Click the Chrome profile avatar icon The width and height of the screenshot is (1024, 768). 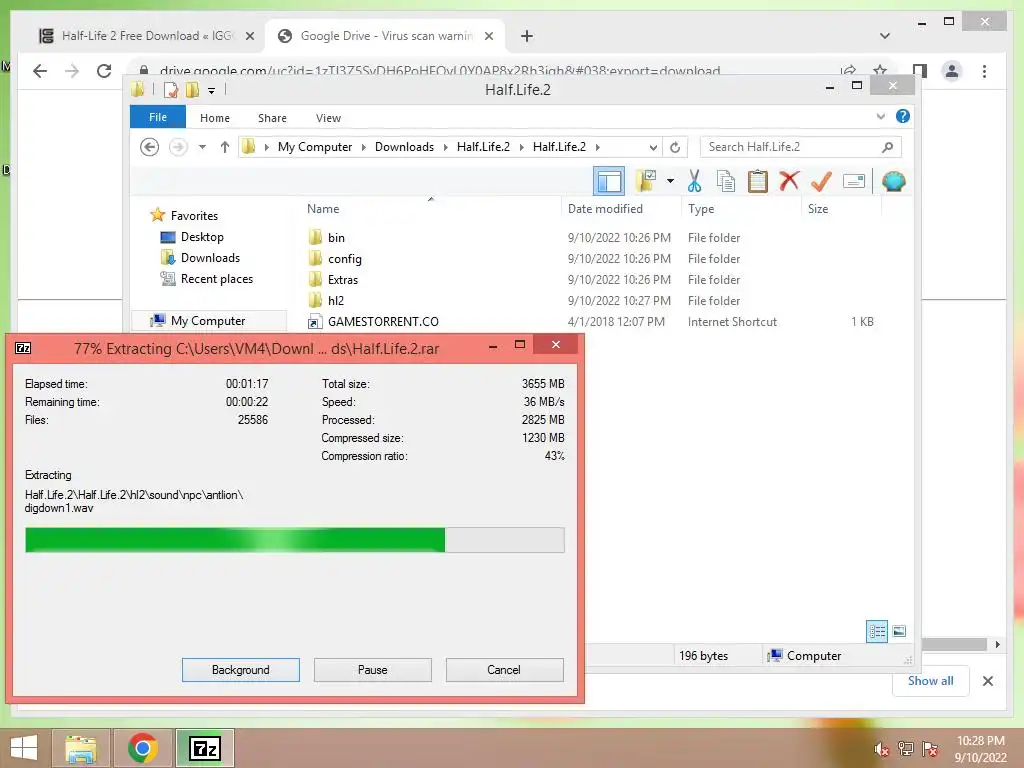[x=952, y=71]
